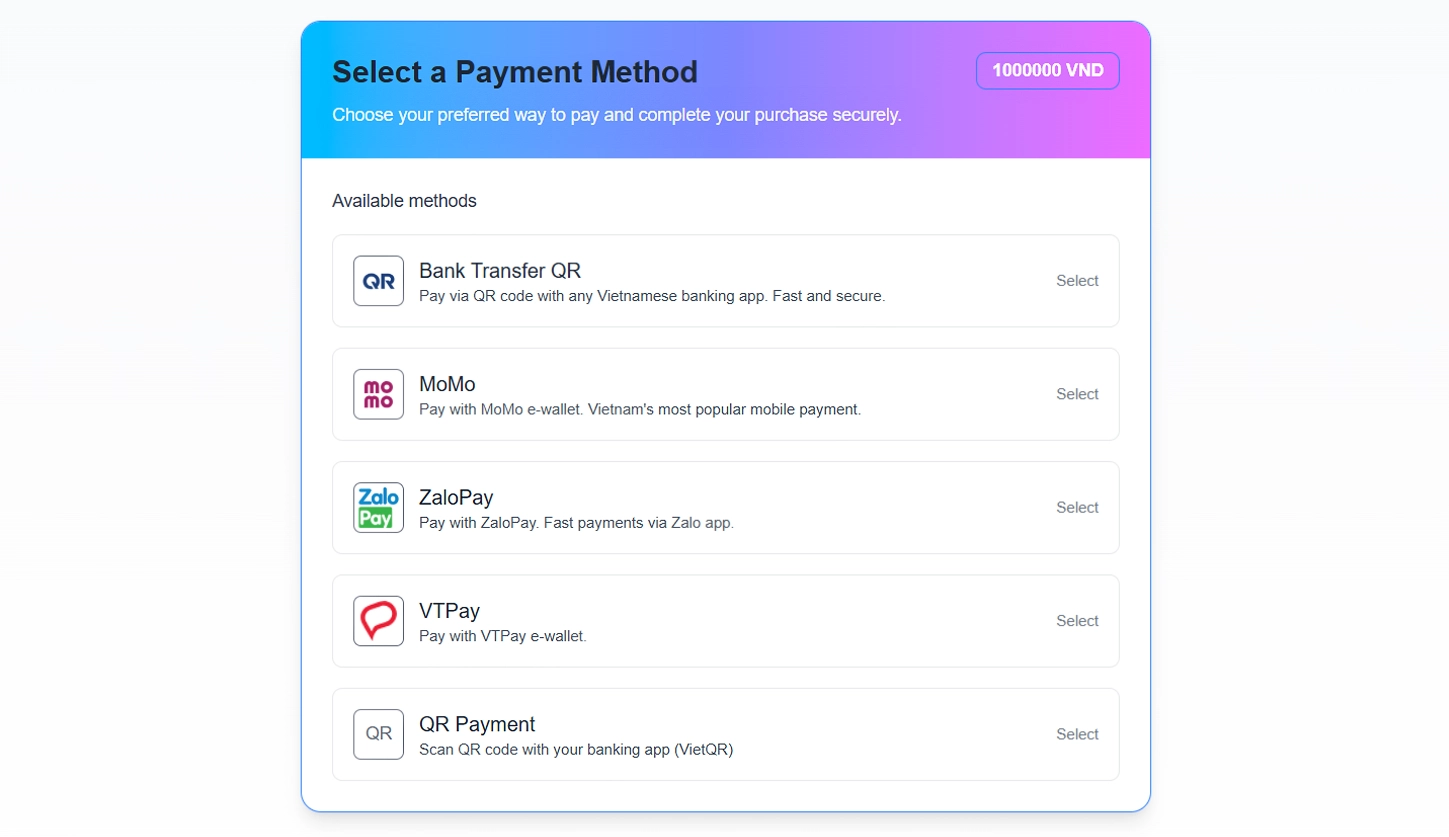Viewport: 1449px width, 837px height.
Task: Choose Select on the VTPay row
Action: 1077,621
